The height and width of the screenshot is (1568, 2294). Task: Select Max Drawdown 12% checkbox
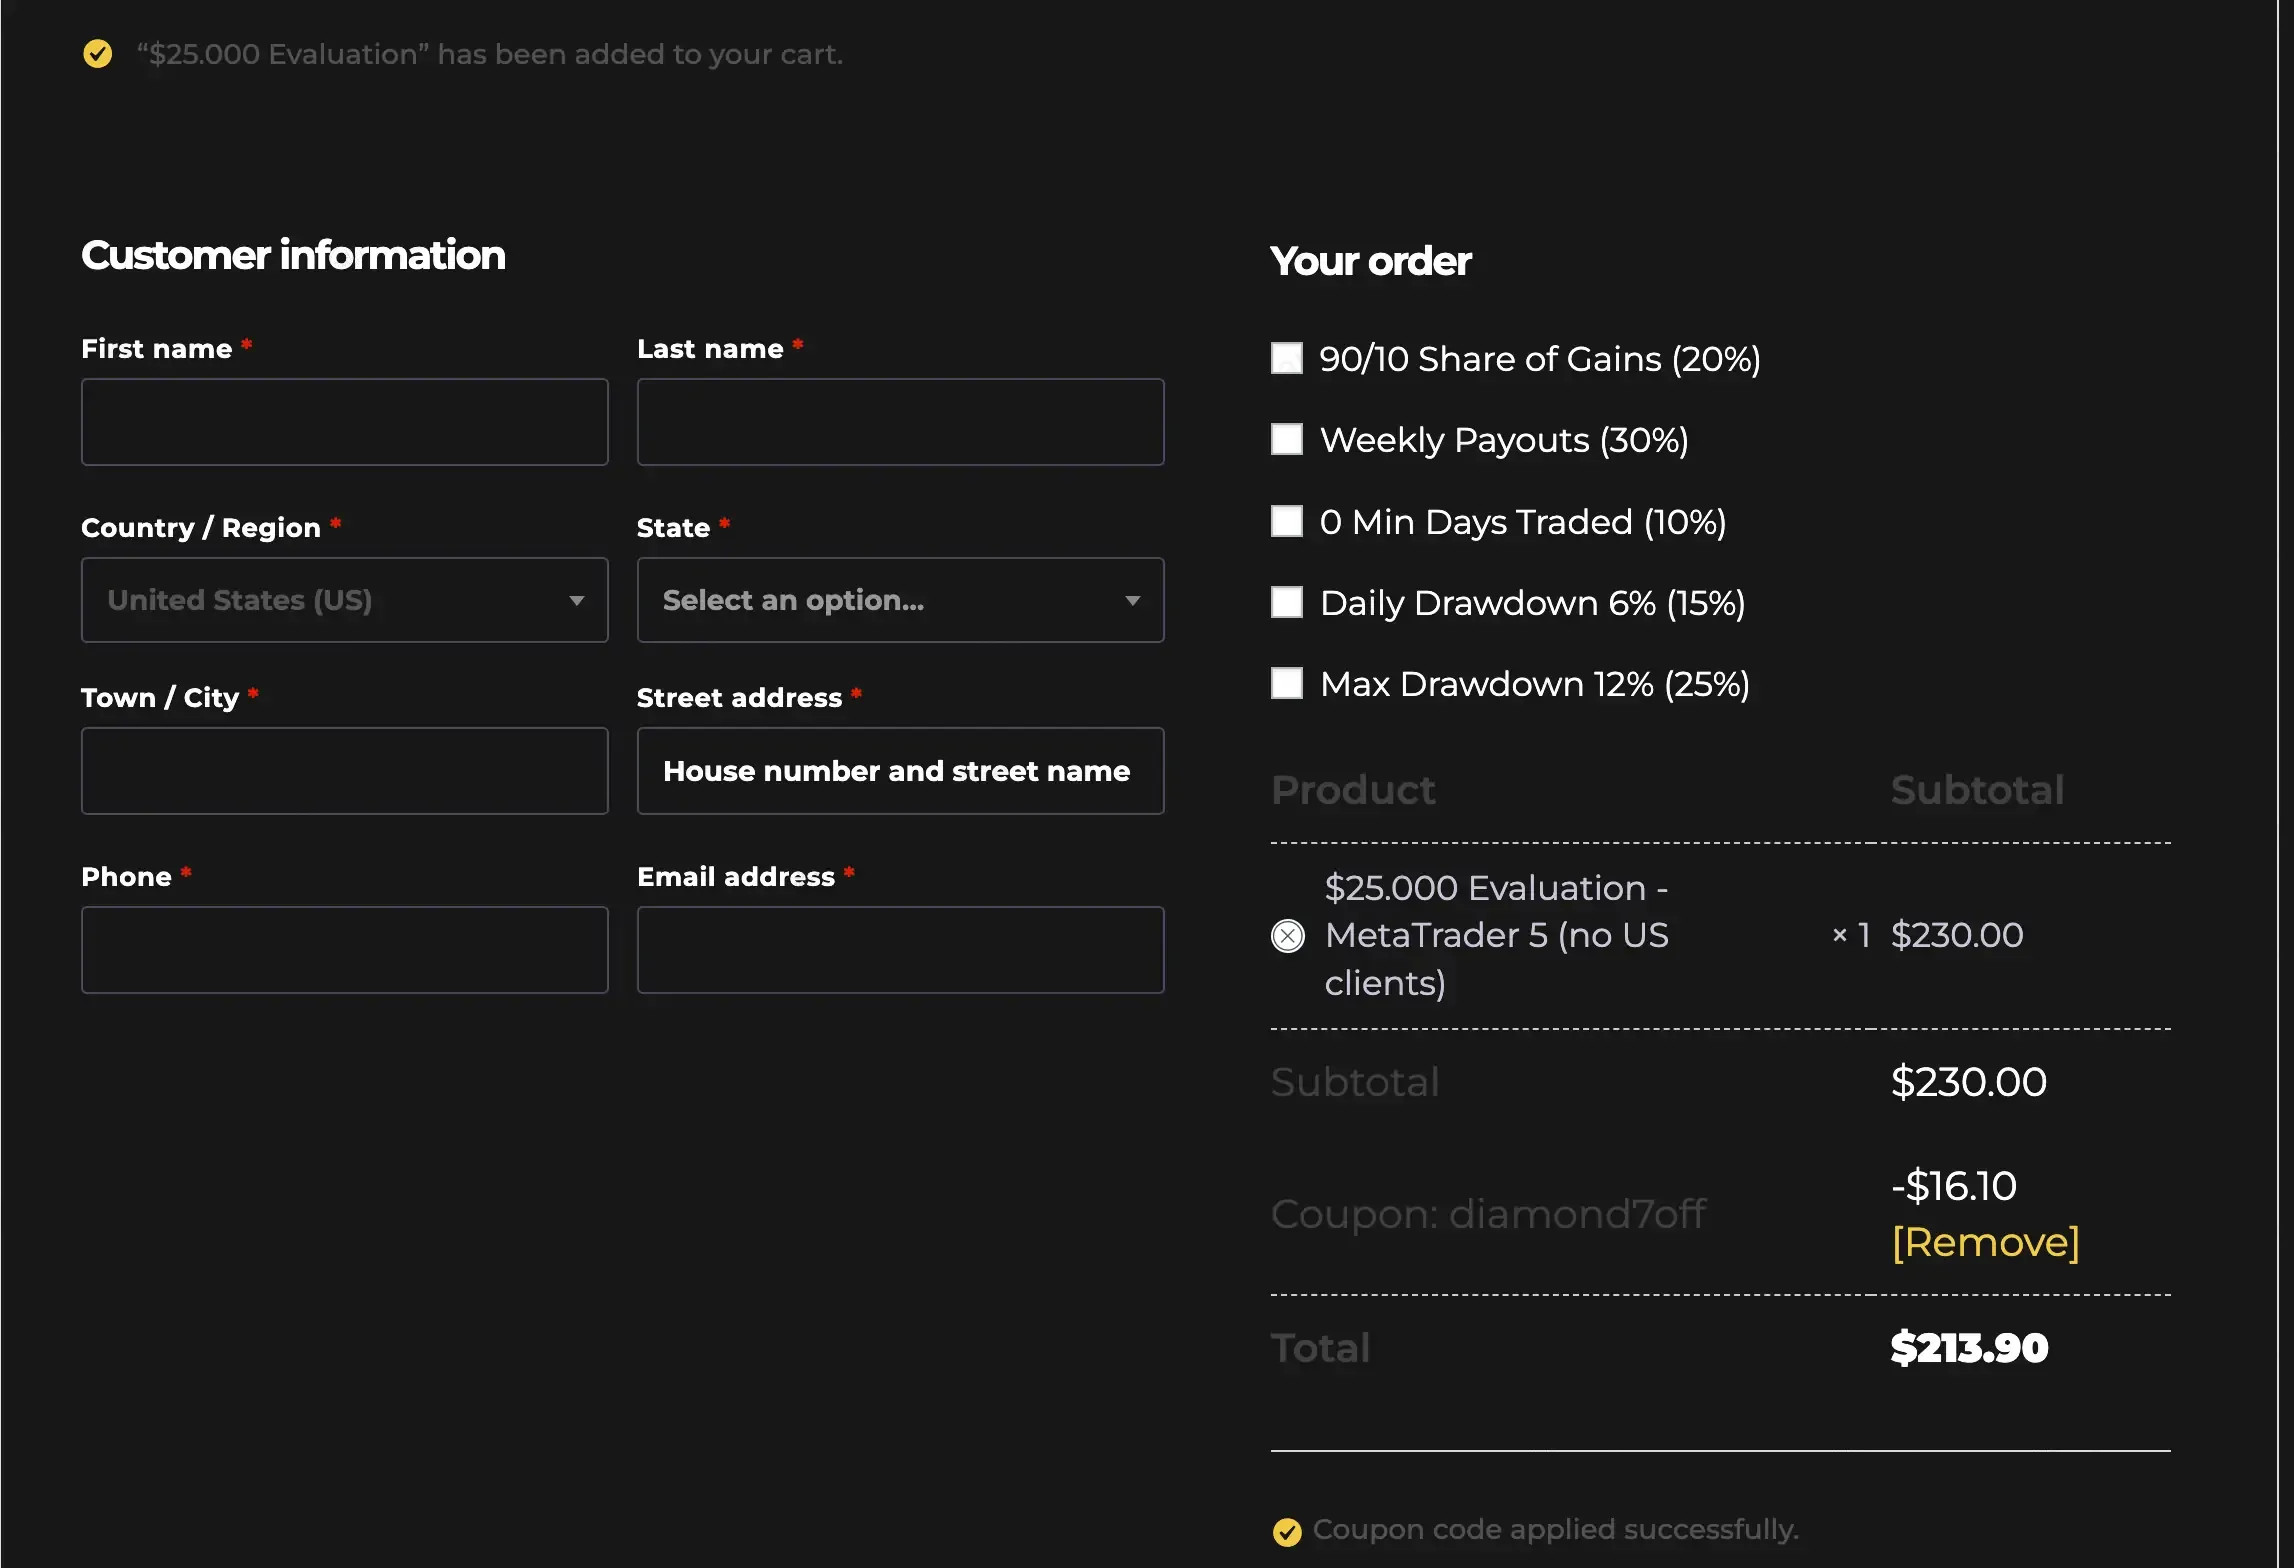pyautogui.click(x=1286, y=683)
